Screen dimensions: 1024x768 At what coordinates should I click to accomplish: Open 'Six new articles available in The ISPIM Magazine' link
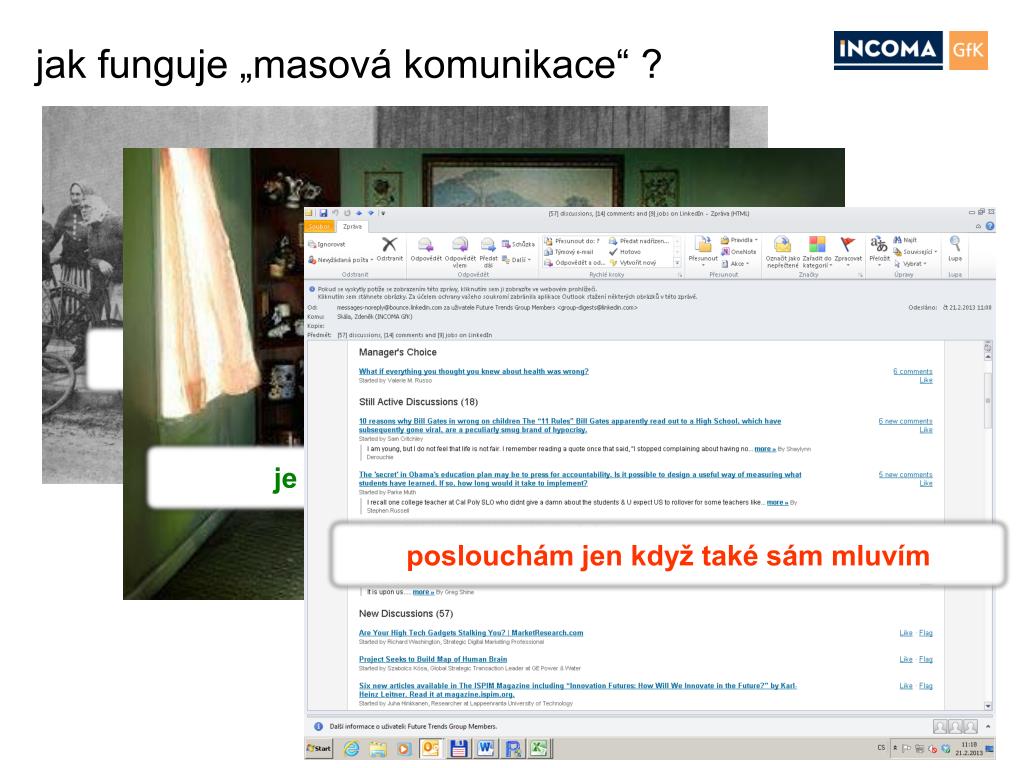pyautogui.click(x=577, y=690)
